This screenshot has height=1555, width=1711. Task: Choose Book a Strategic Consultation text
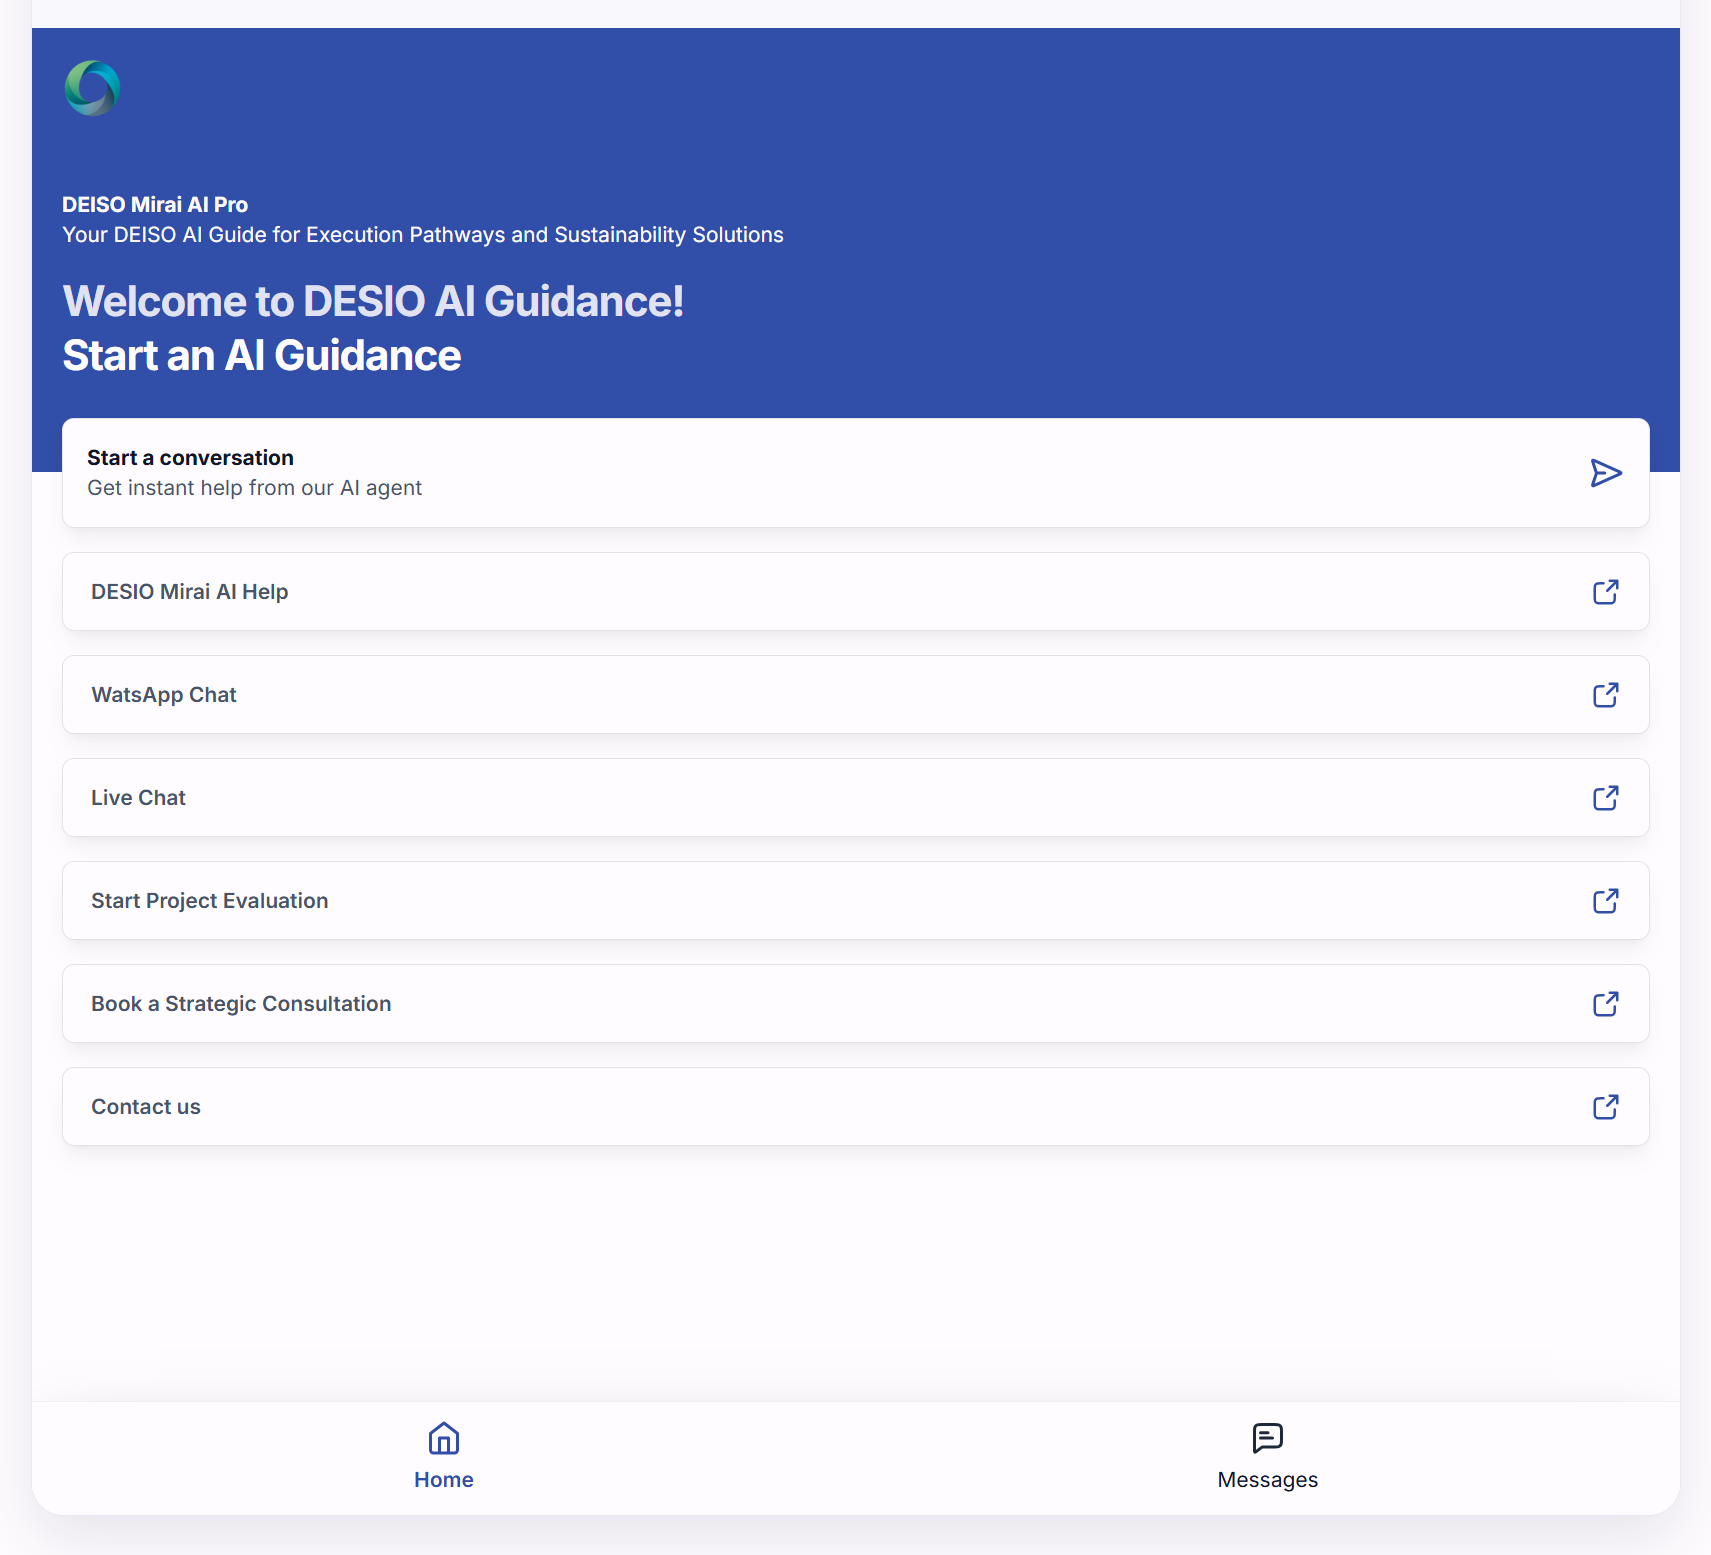pos(241,1004)
